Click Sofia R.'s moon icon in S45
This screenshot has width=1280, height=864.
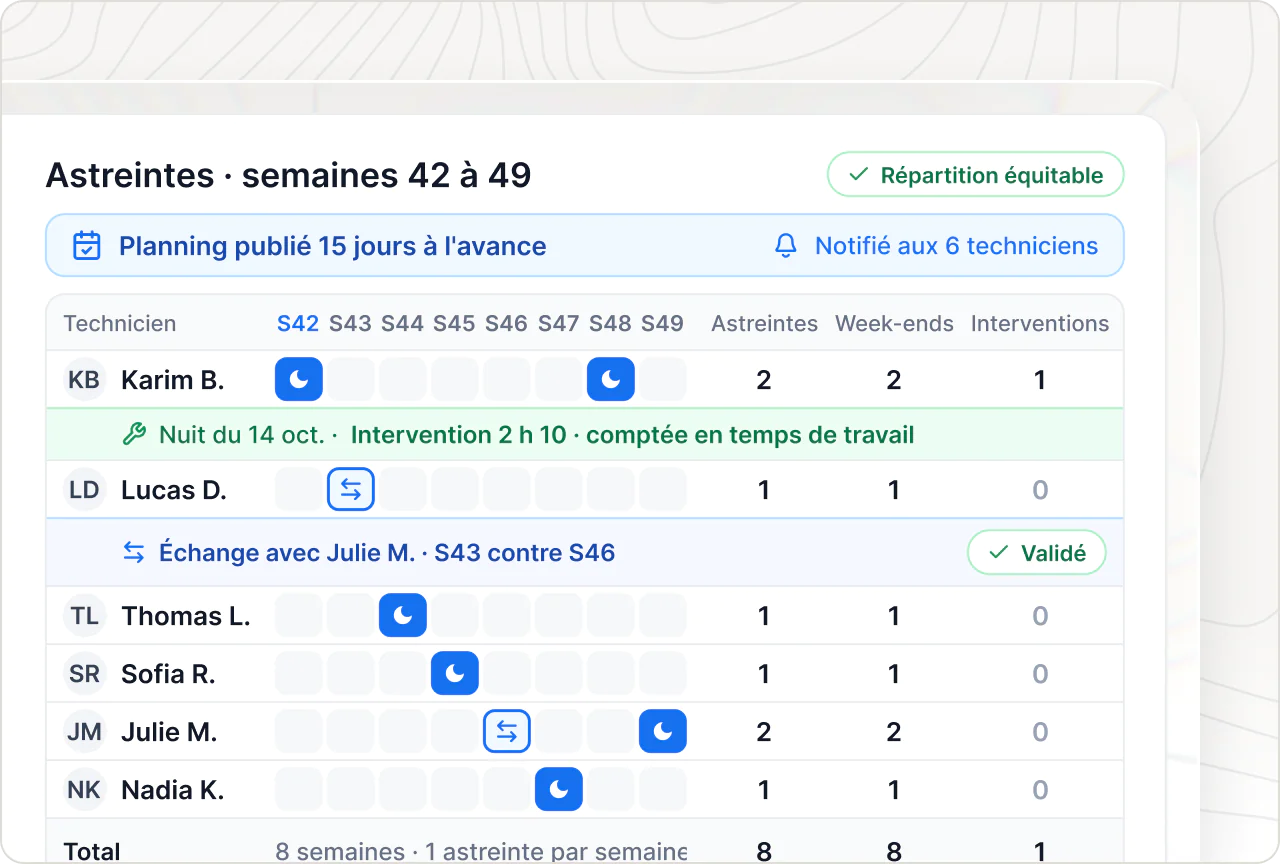(x=455, y=674)
